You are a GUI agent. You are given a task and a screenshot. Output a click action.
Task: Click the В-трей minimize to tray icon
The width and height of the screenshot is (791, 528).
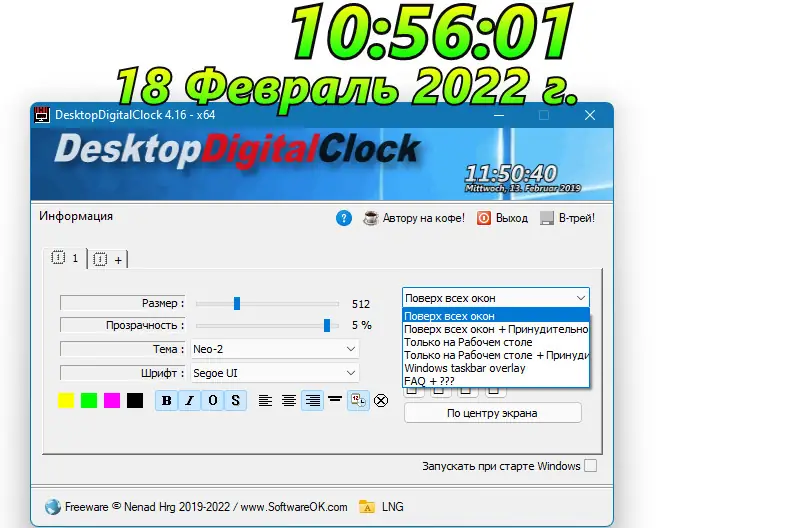coord(547,218)
